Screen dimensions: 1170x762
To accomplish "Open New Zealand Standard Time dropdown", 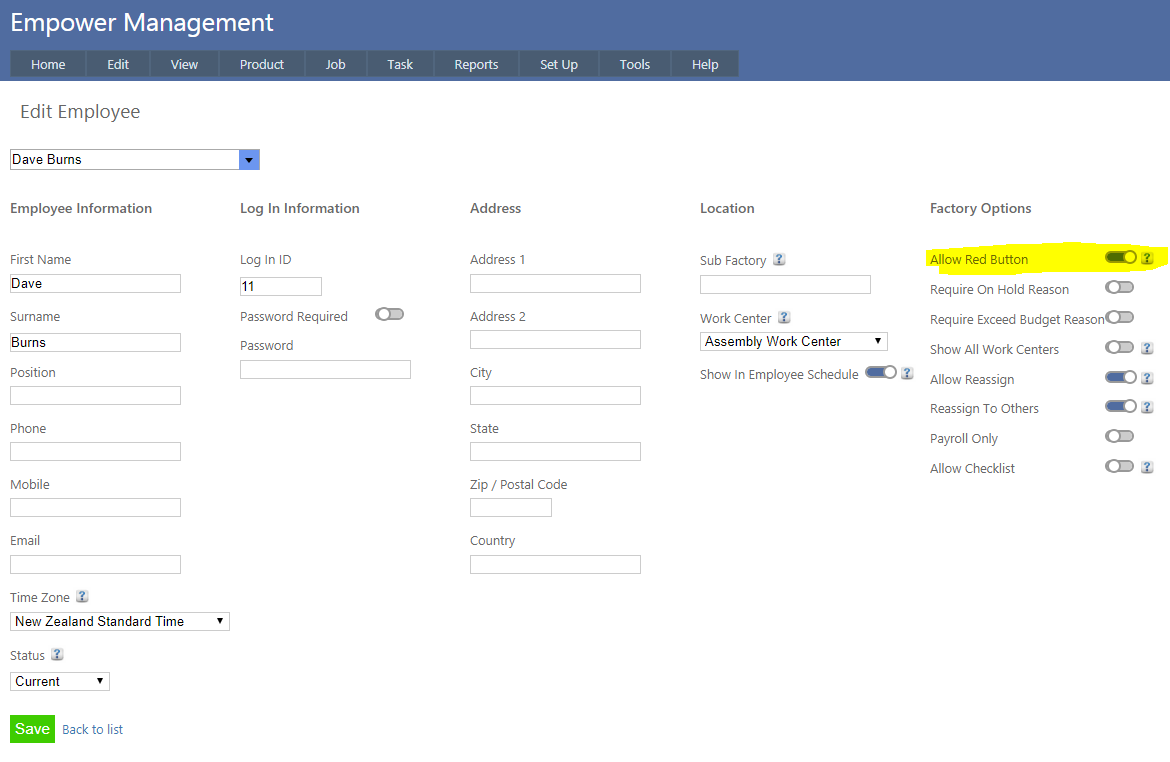I will [120, 622].
